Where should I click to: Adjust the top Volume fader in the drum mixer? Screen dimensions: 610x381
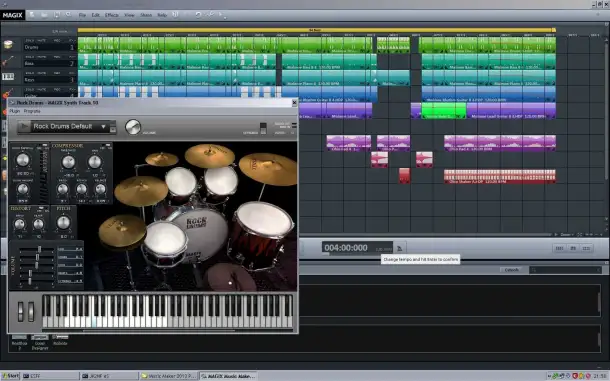pyautogui.click(x=39, y=249)
